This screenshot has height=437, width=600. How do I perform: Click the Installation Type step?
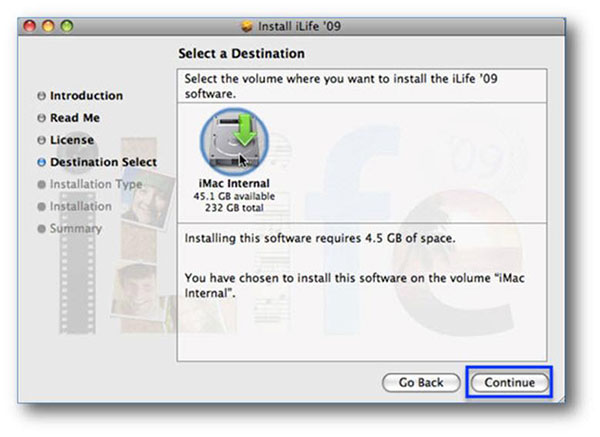point(96,184)
